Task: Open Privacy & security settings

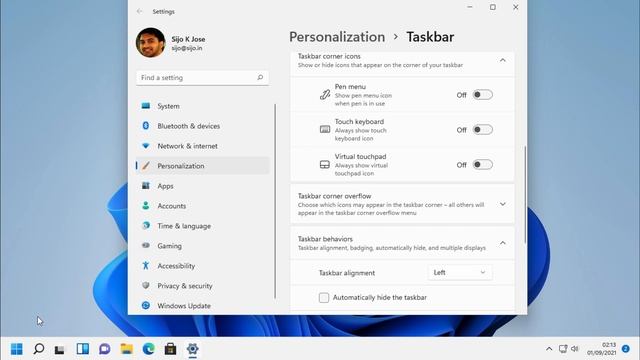Action: click(x=203, y=286)
